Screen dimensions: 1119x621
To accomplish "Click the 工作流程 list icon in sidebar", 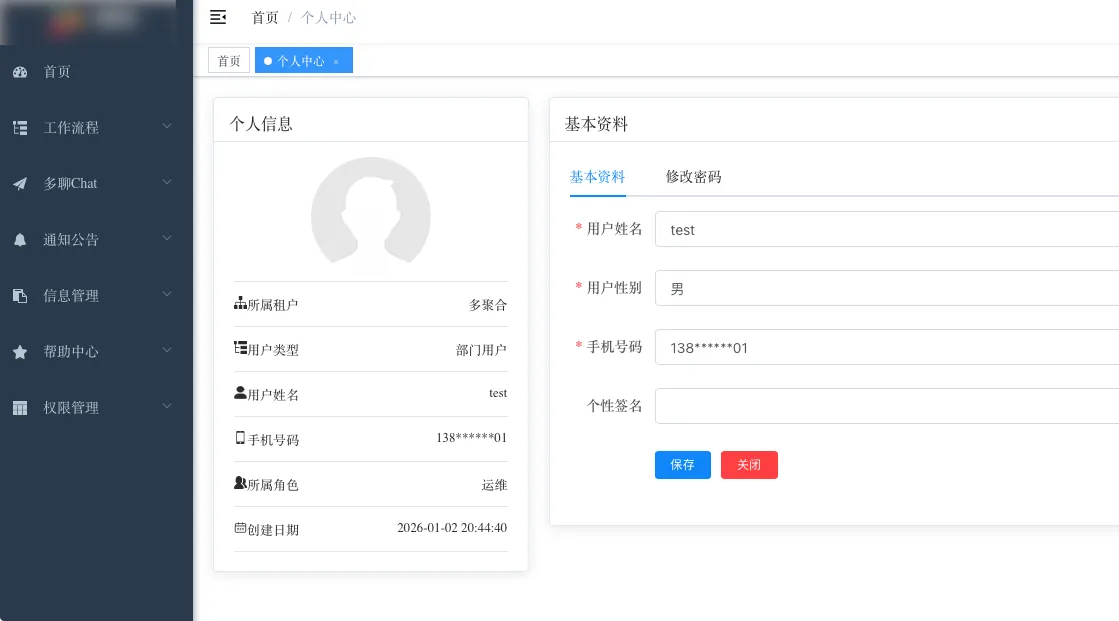I will click(x=20, y=128).
